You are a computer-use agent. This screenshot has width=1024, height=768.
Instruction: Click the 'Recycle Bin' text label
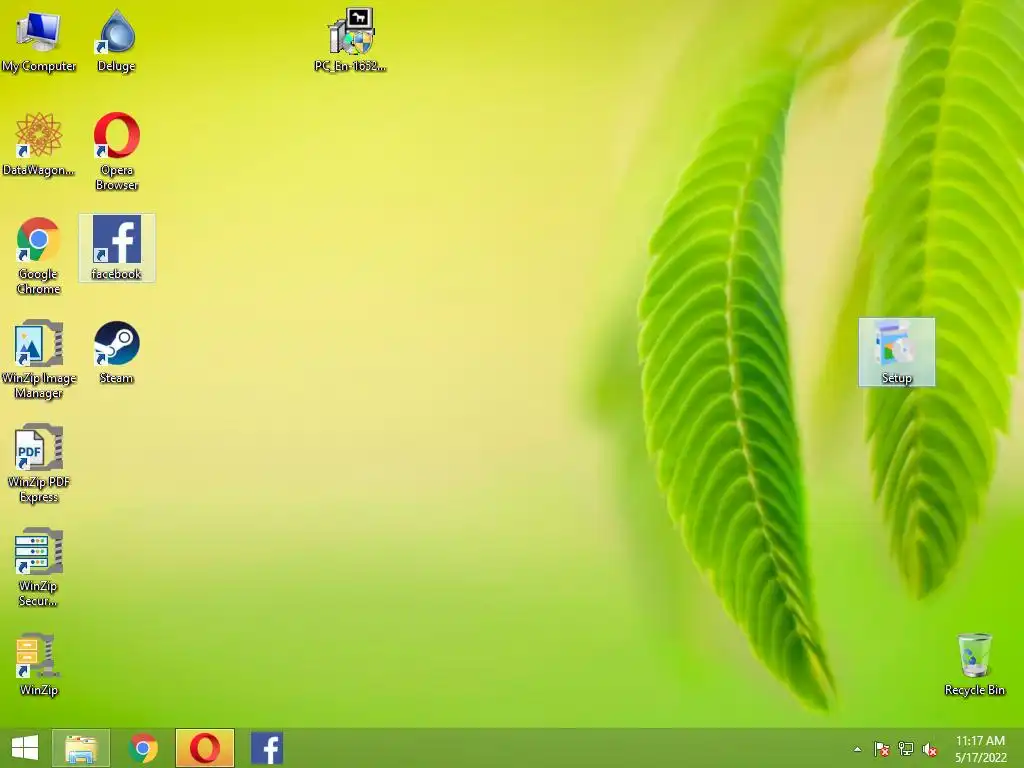point(974,690)
